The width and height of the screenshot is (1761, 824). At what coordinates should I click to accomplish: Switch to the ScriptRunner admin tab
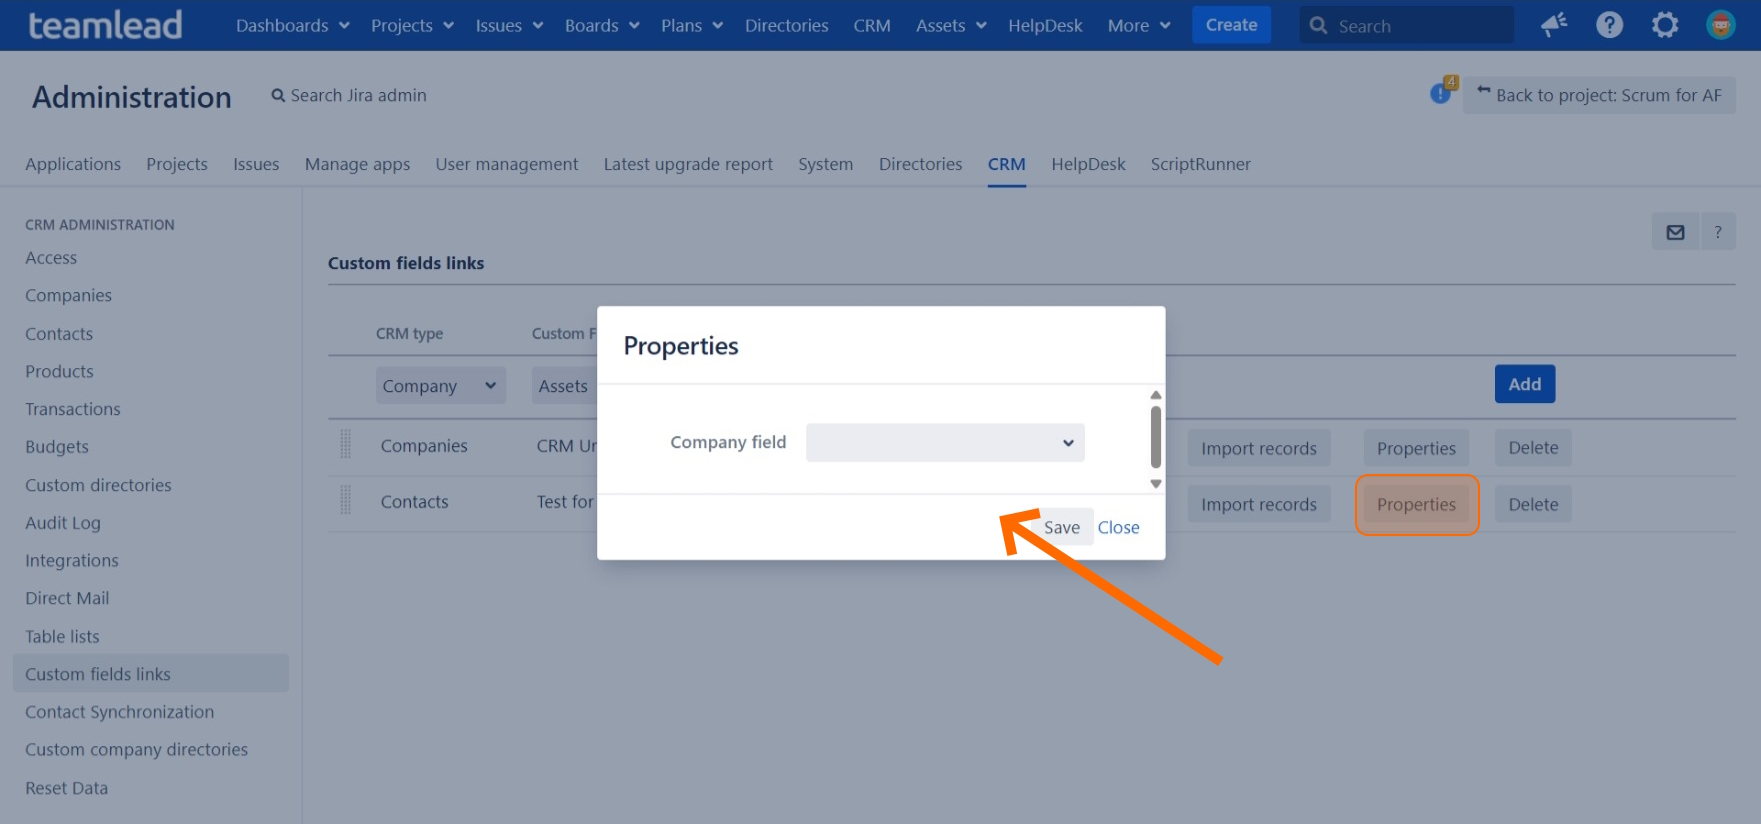point(1200,164)
